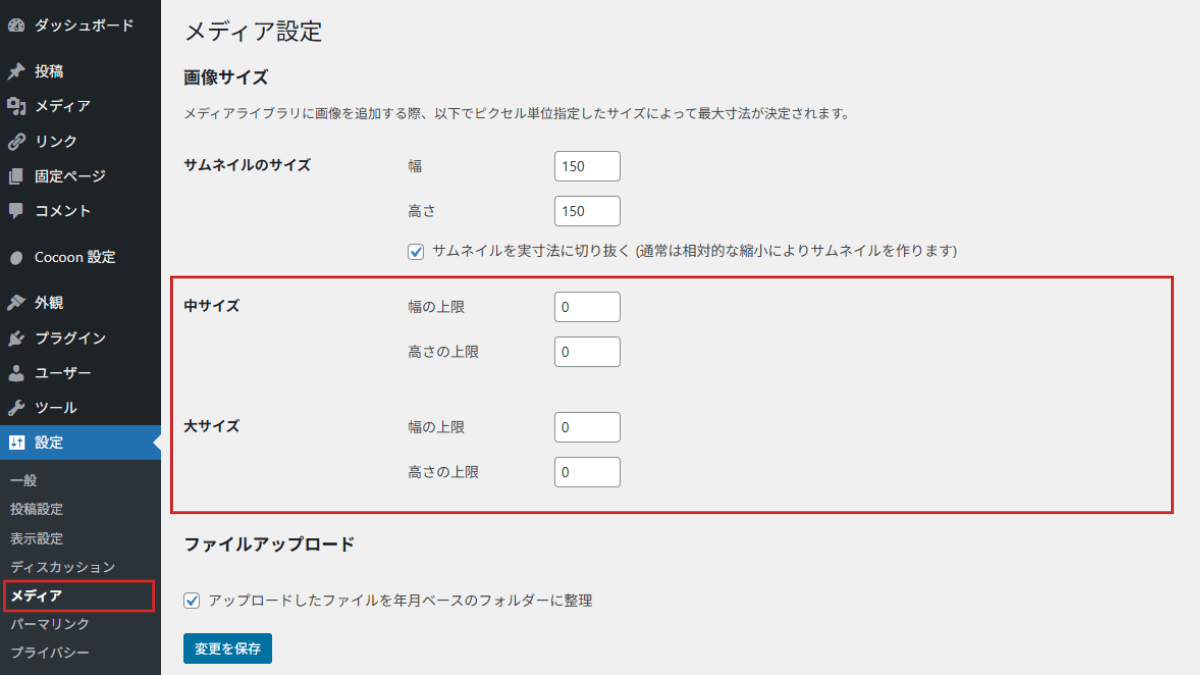Toggle the thumbnail crop checkbox
The image size is (1200, 675).
(416, 251)
